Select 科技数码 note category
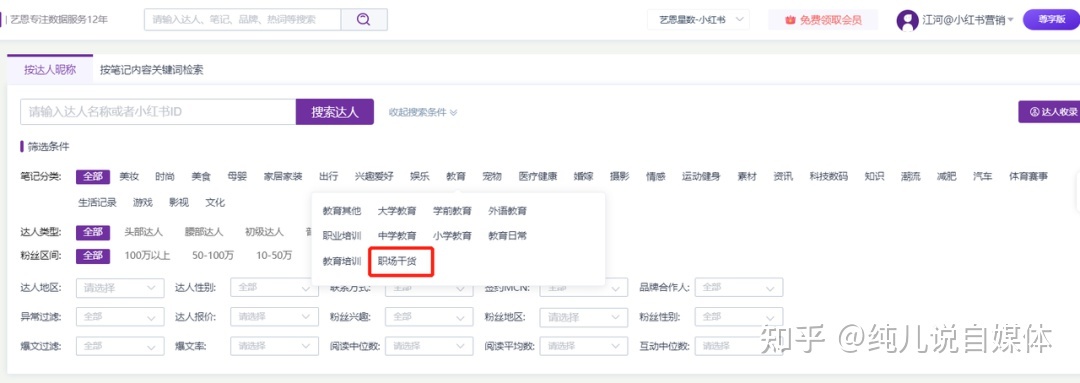The height and width of the screenshot is (383, 1080). click(x=829, y=176)
